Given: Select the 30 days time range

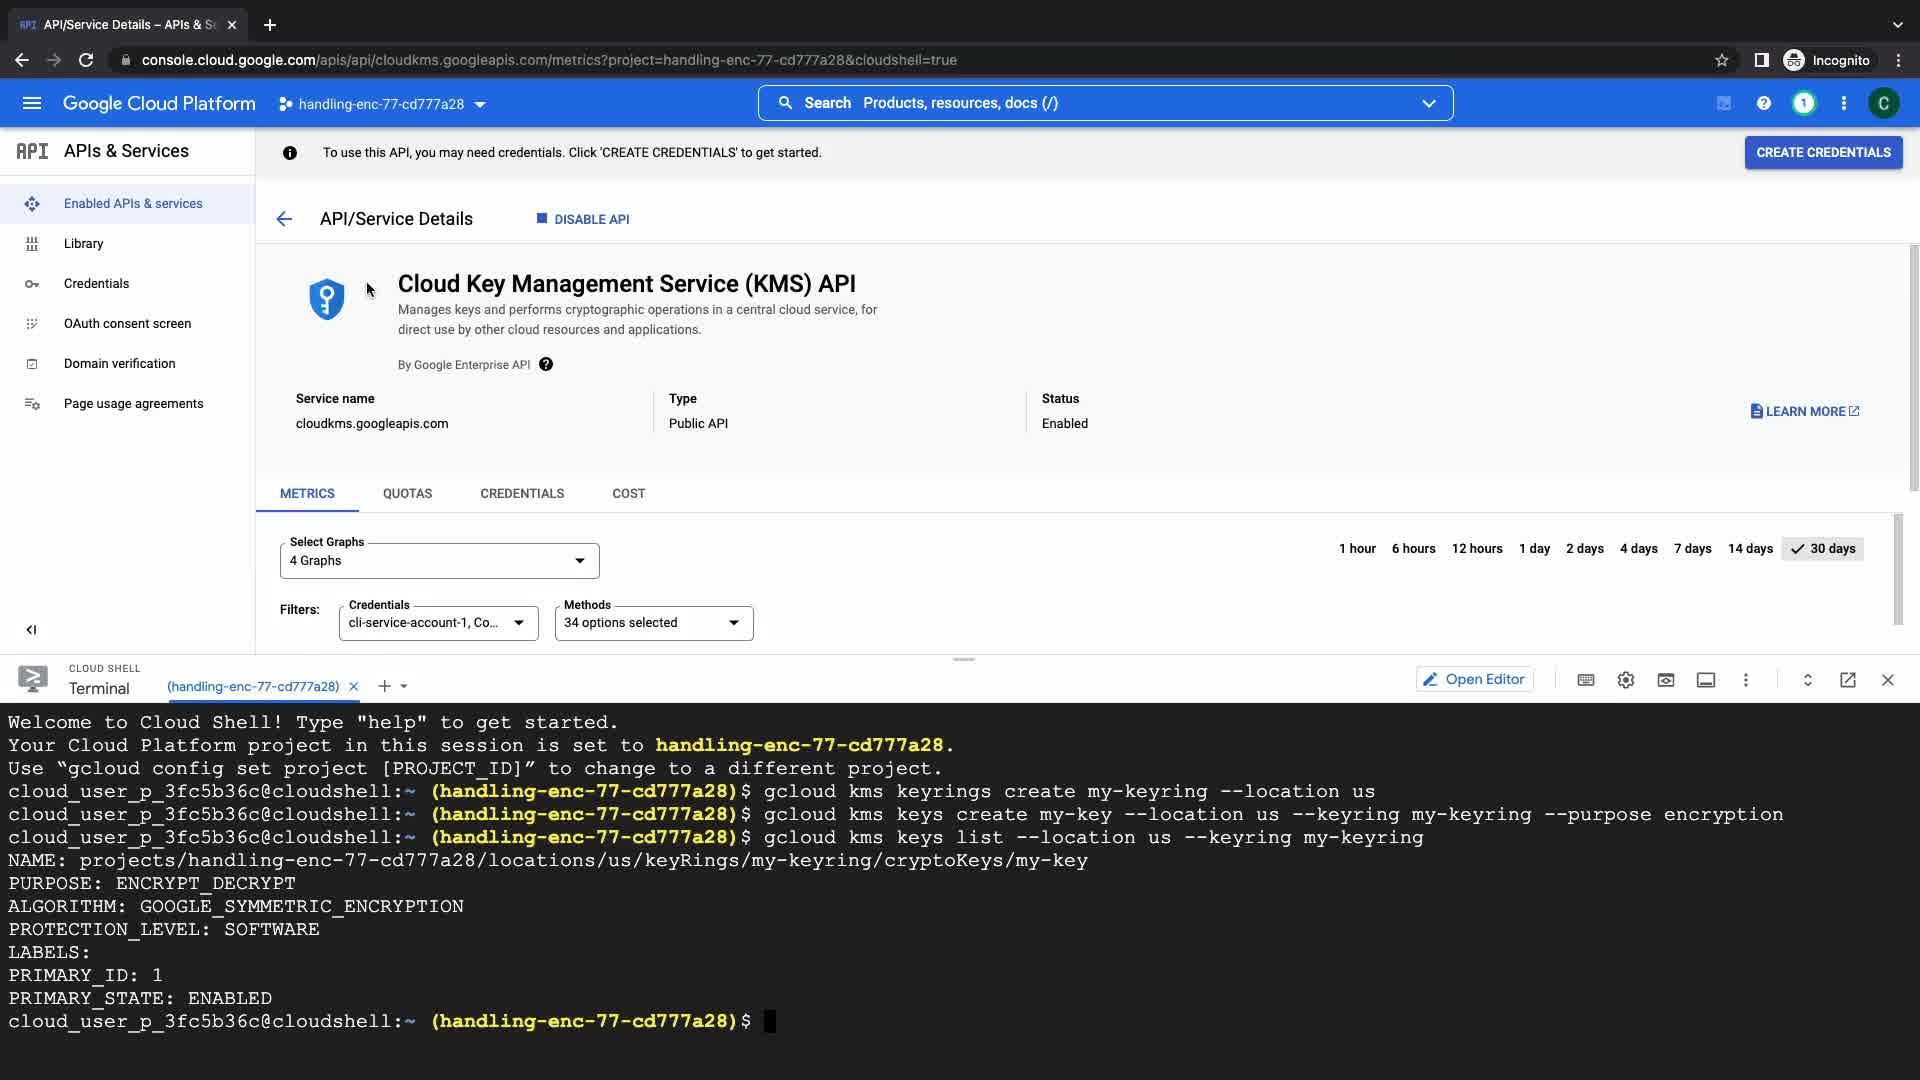Looking at the screenshot, I should point(1822,549).
